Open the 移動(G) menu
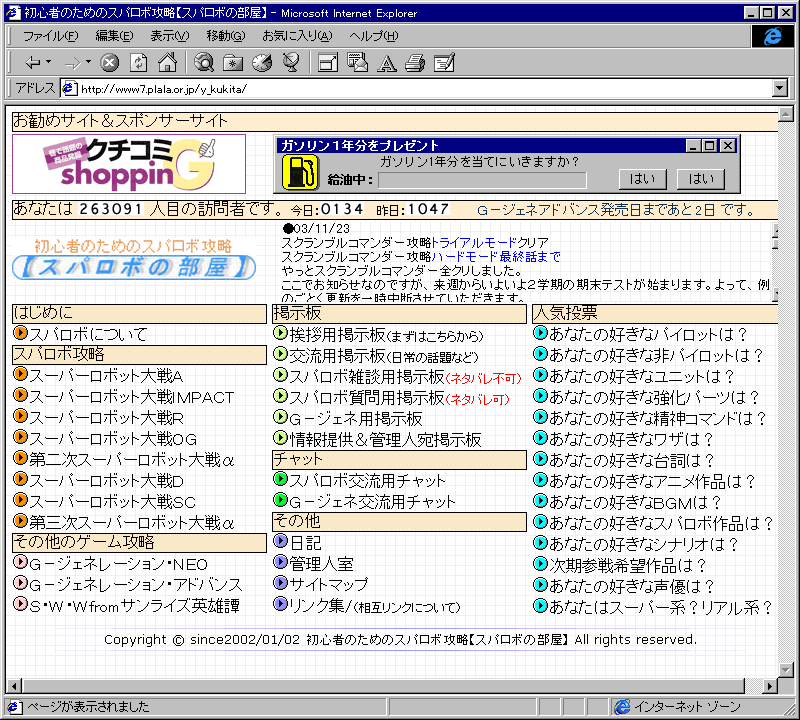 [226, 36]
